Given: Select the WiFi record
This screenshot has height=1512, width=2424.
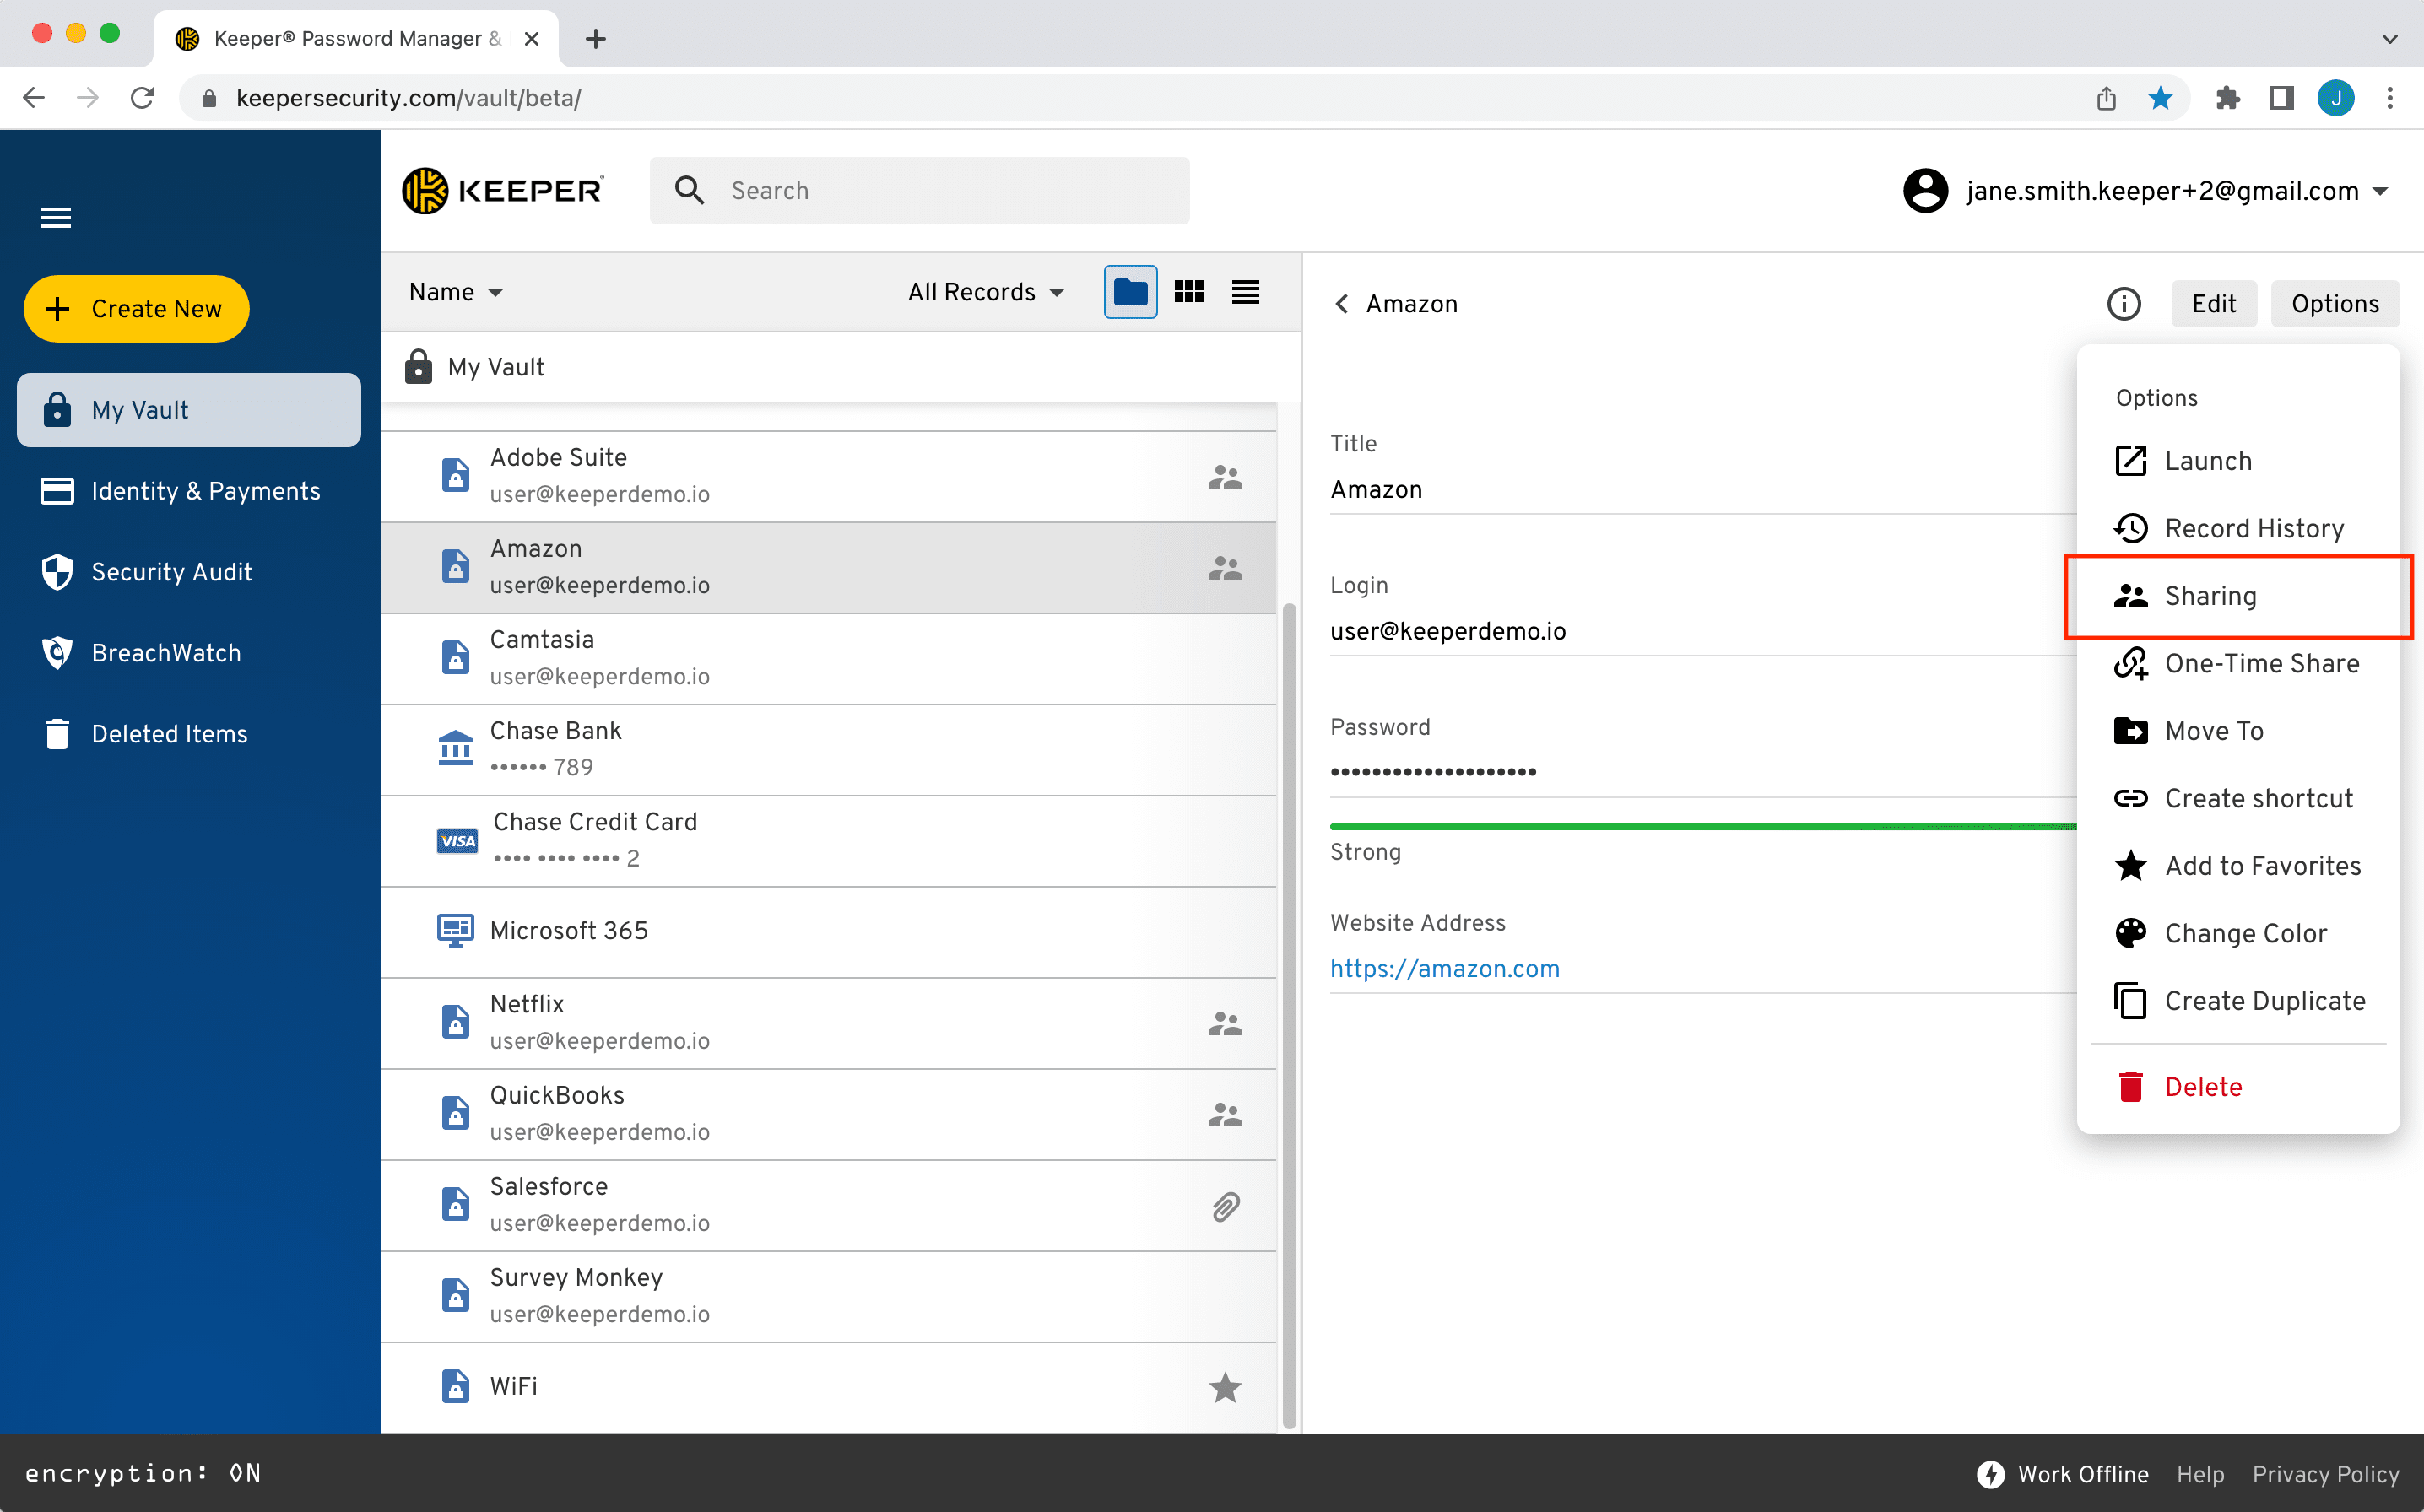Looking at the screenshot, I should click(829, 1386).
